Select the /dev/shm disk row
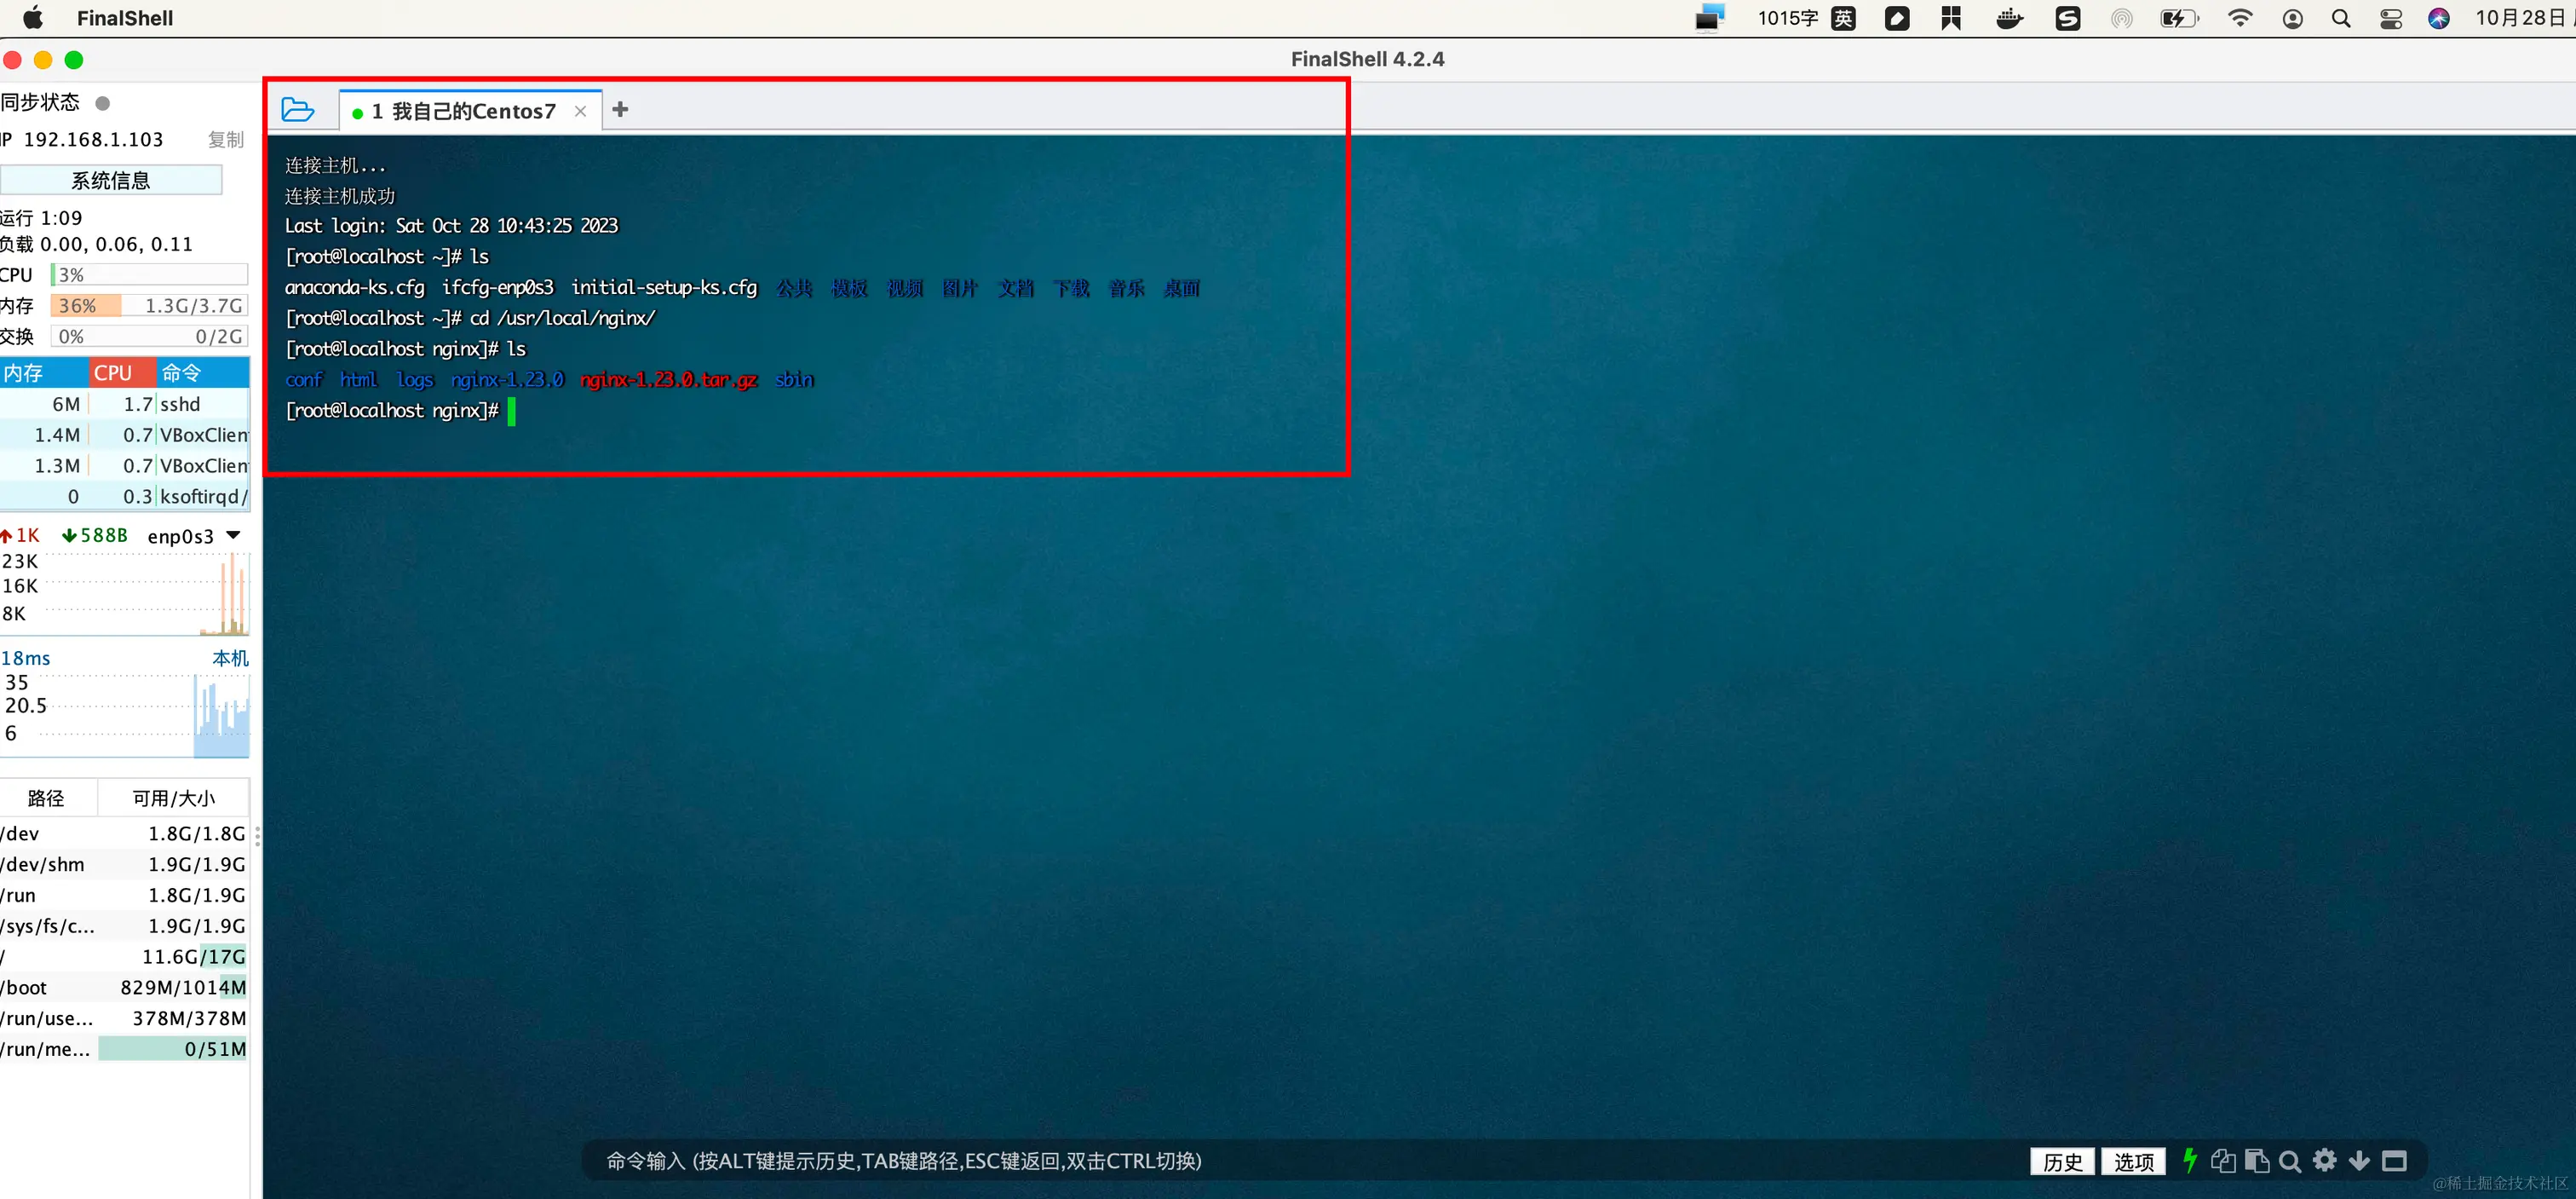The width and height of the screenshot is (2576, 1199). click(x=124, y=864)
